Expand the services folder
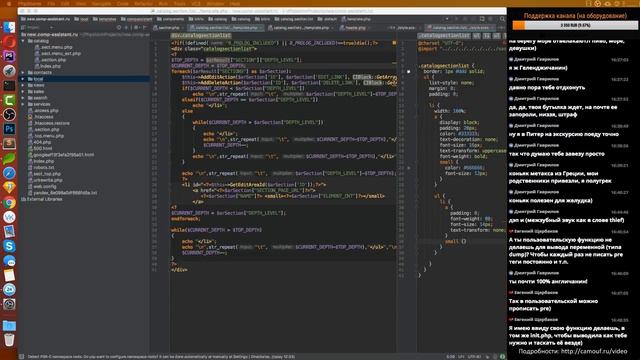This screenshot has height=360, width=640. (x=23, y=104)
